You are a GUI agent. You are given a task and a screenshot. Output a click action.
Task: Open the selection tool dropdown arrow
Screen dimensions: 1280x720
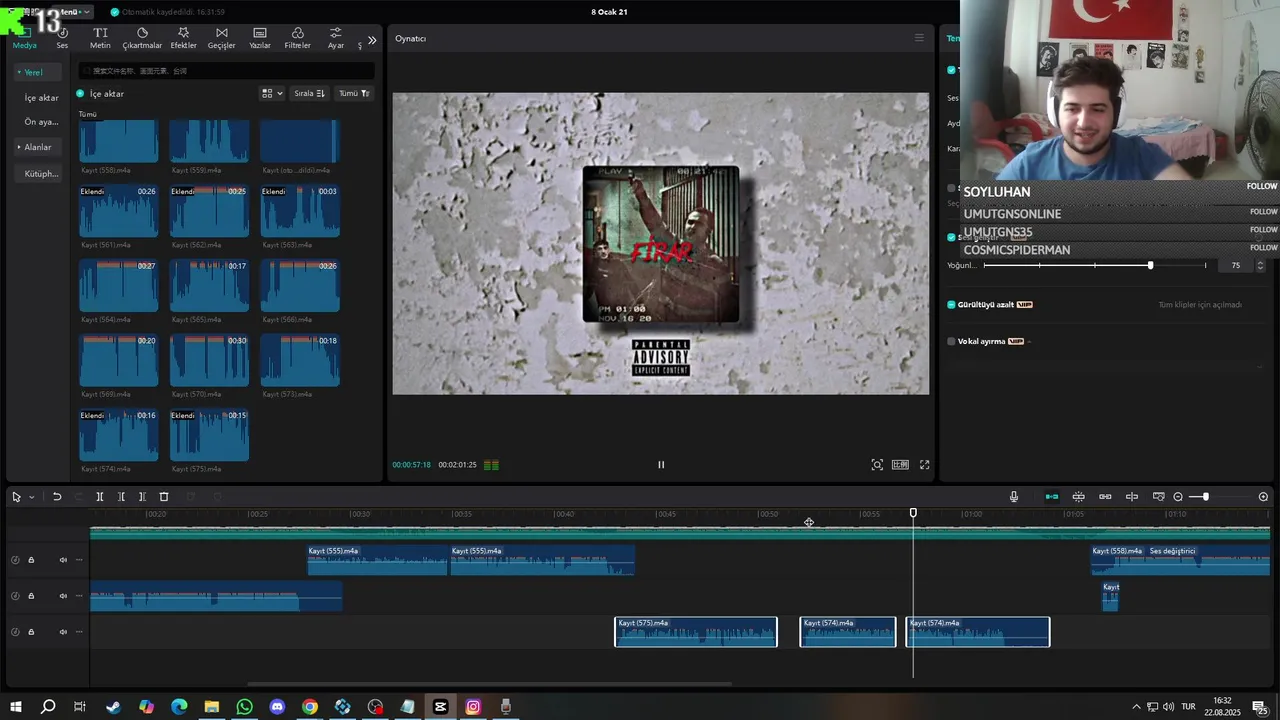pyautogui.click(x=31, y=497)
